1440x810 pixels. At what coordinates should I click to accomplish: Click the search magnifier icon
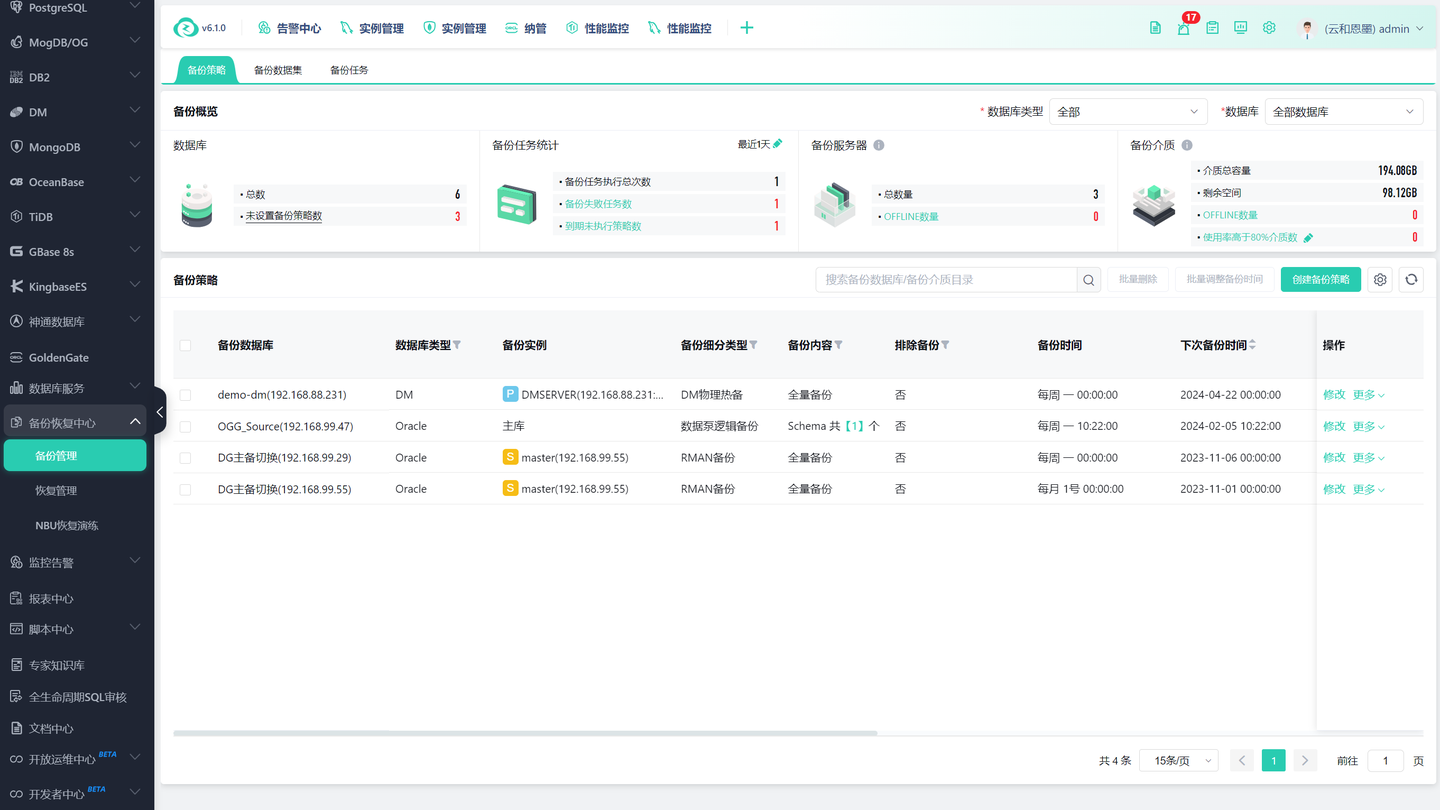point(1089,280)
